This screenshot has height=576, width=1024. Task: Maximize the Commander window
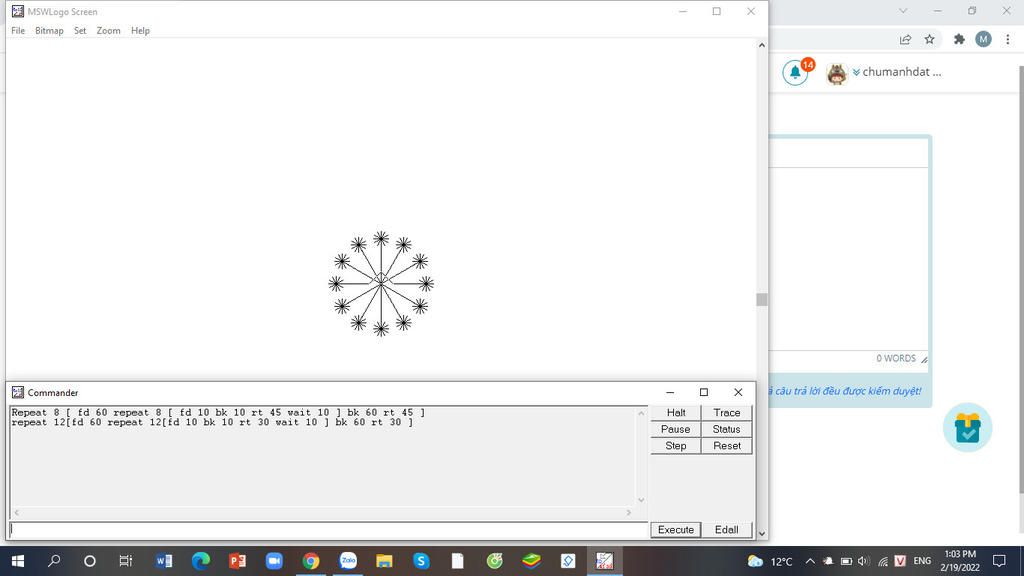tap(704, 392)
